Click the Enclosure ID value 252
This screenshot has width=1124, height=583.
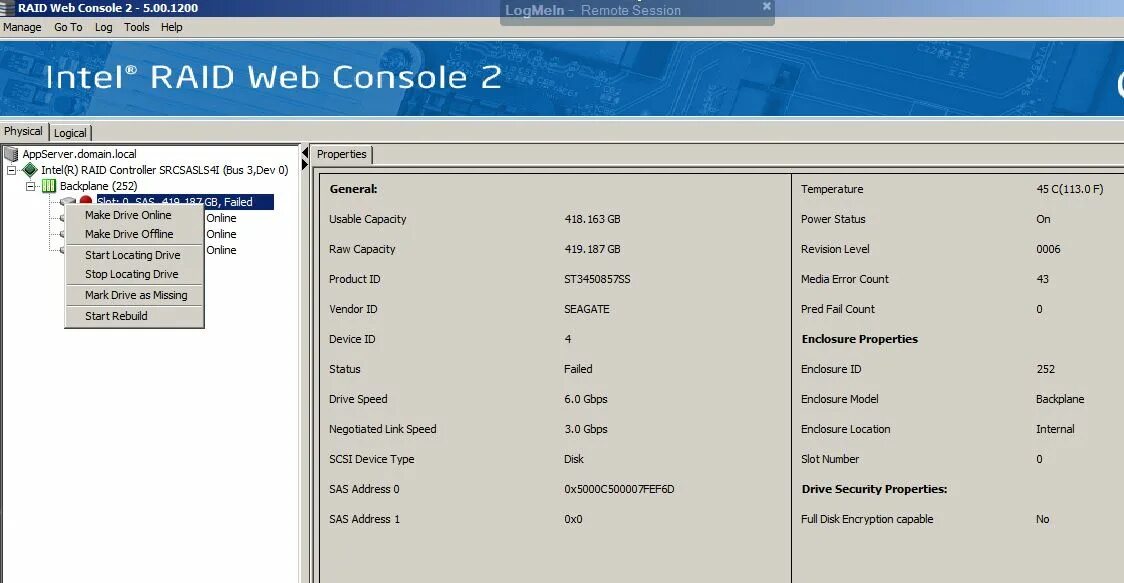[x=1045, y=369]
